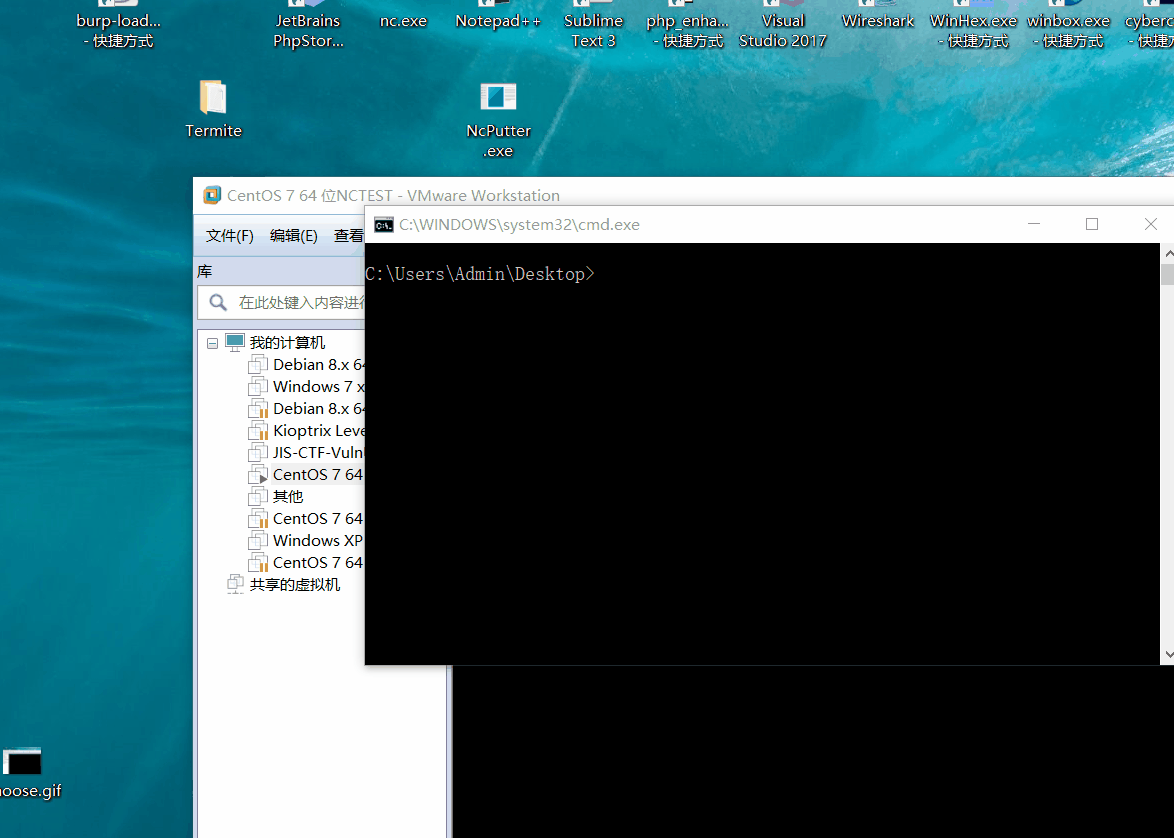The width and height of the screenshot is (1174, 838).
Task: Select the Wireshark desktop shortcut
Action: (877, 20)
